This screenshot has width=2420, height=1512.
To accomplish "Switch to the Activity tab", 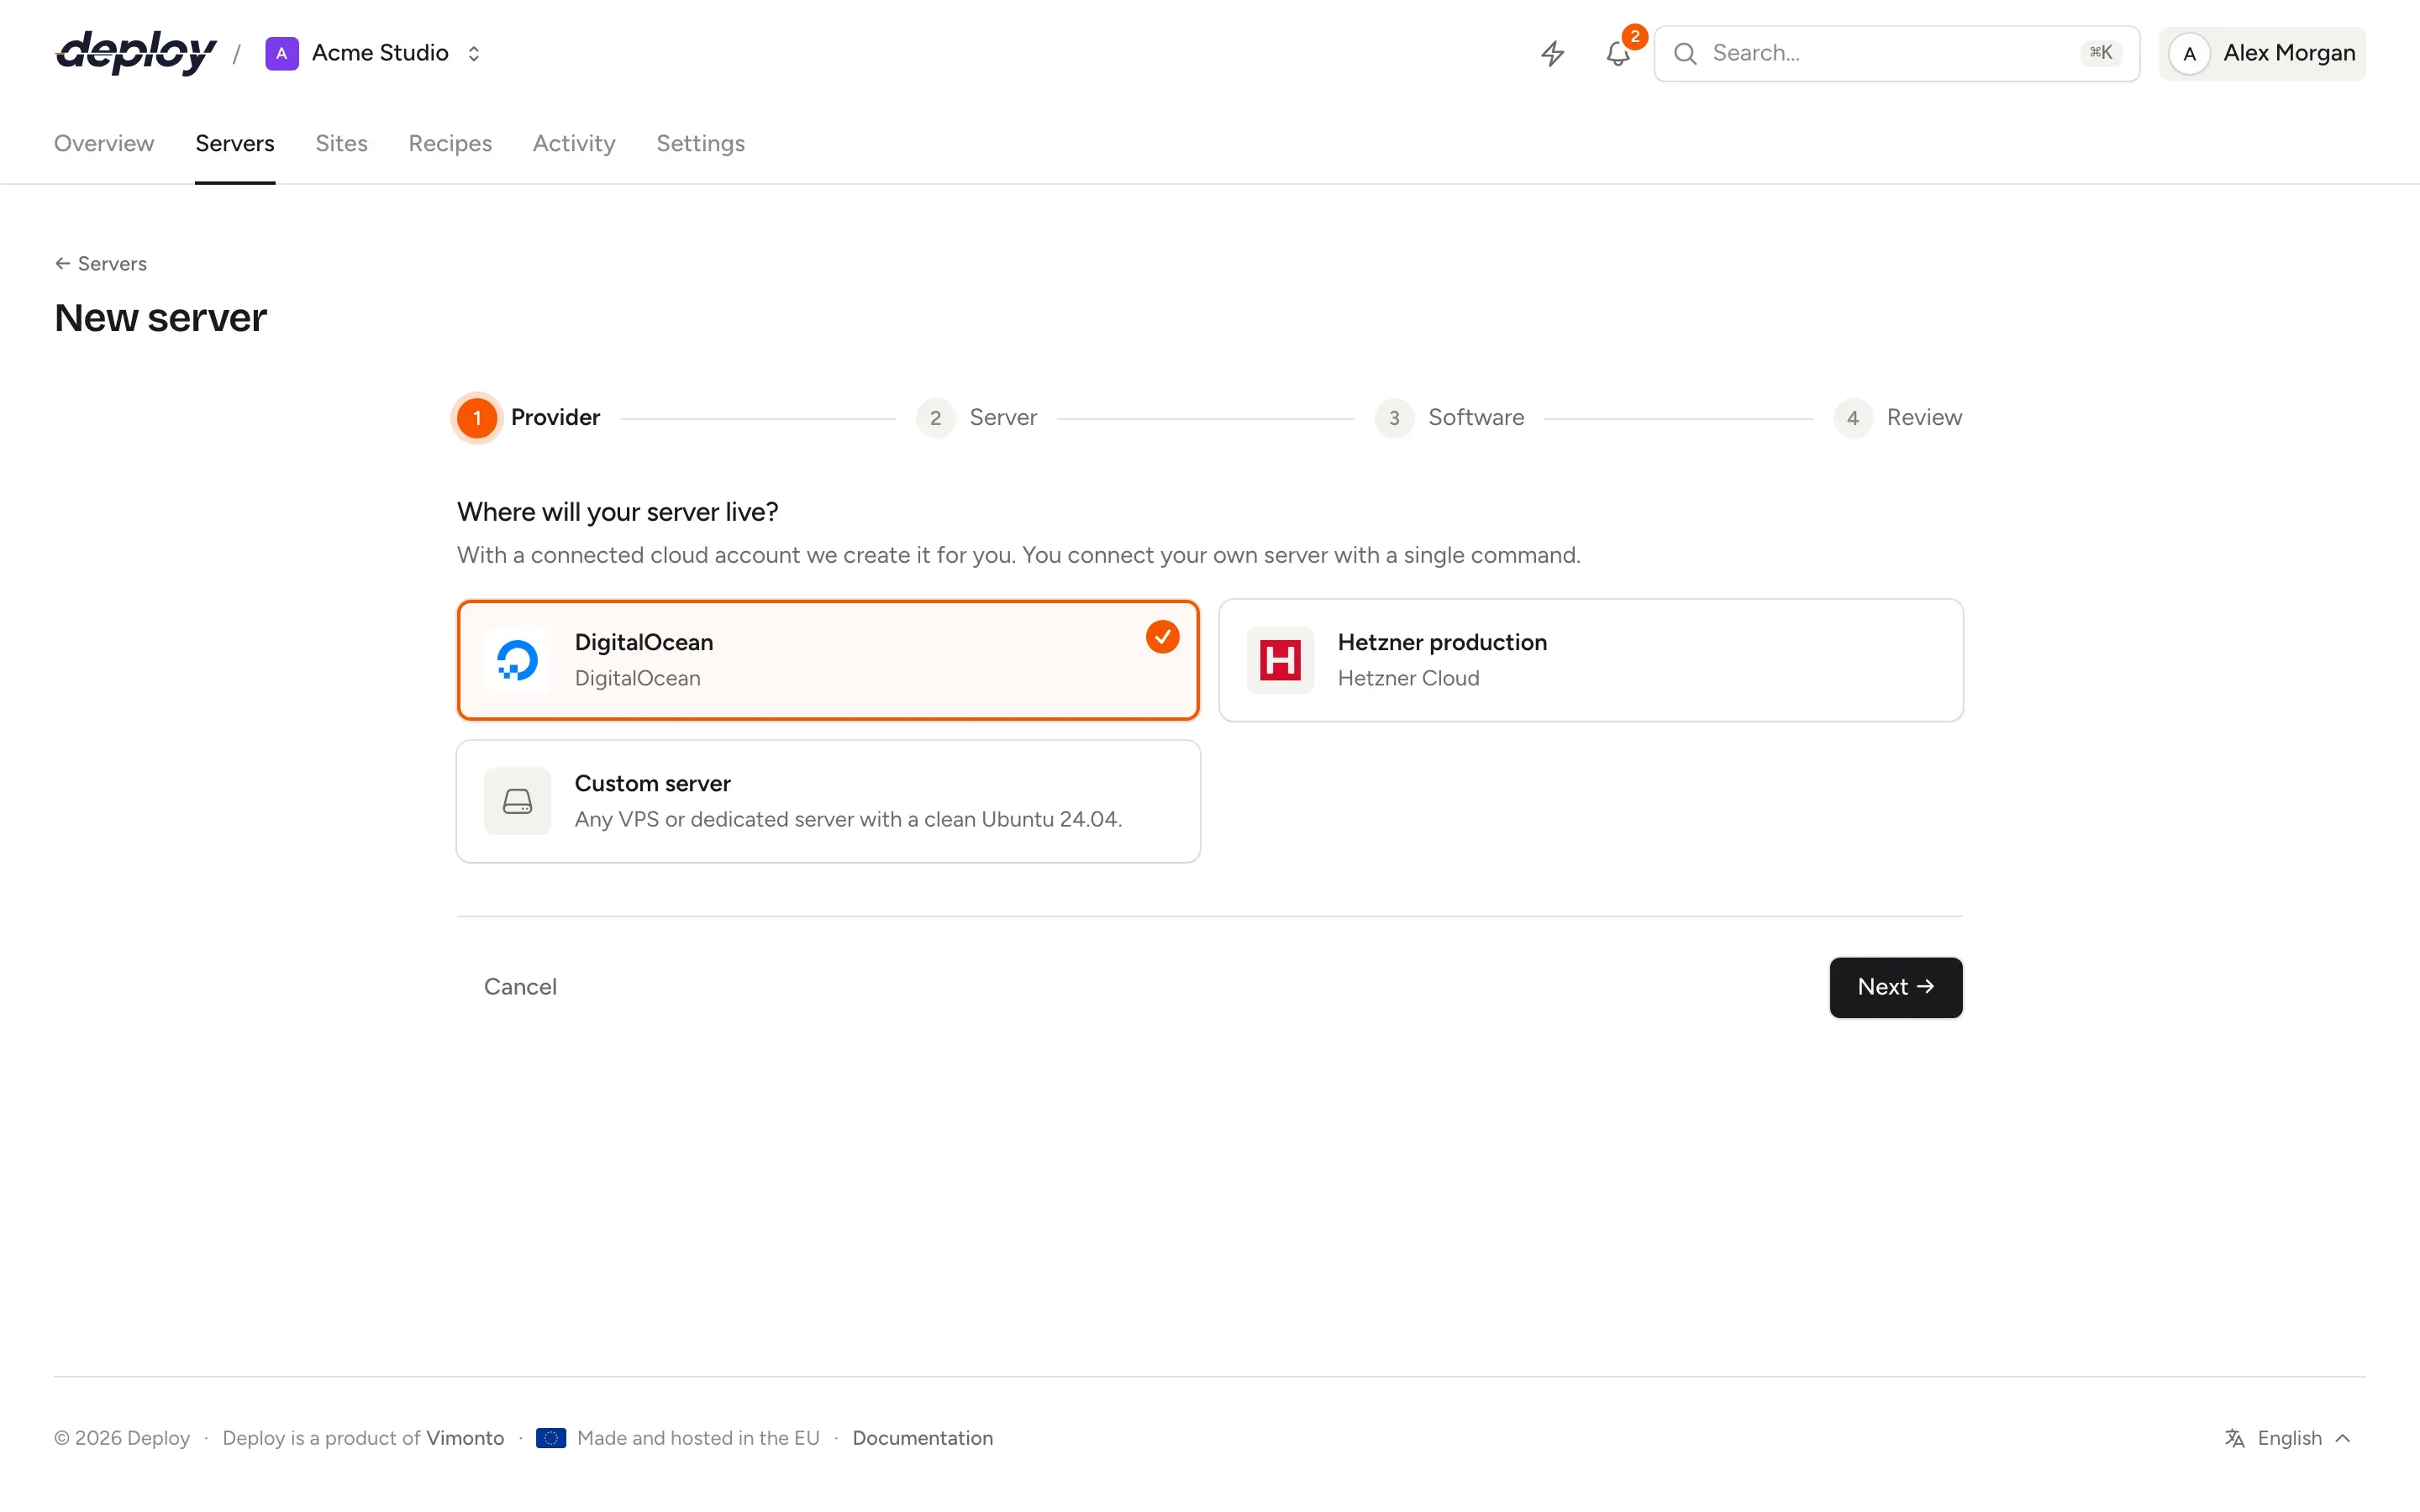I will click(574, 143).
